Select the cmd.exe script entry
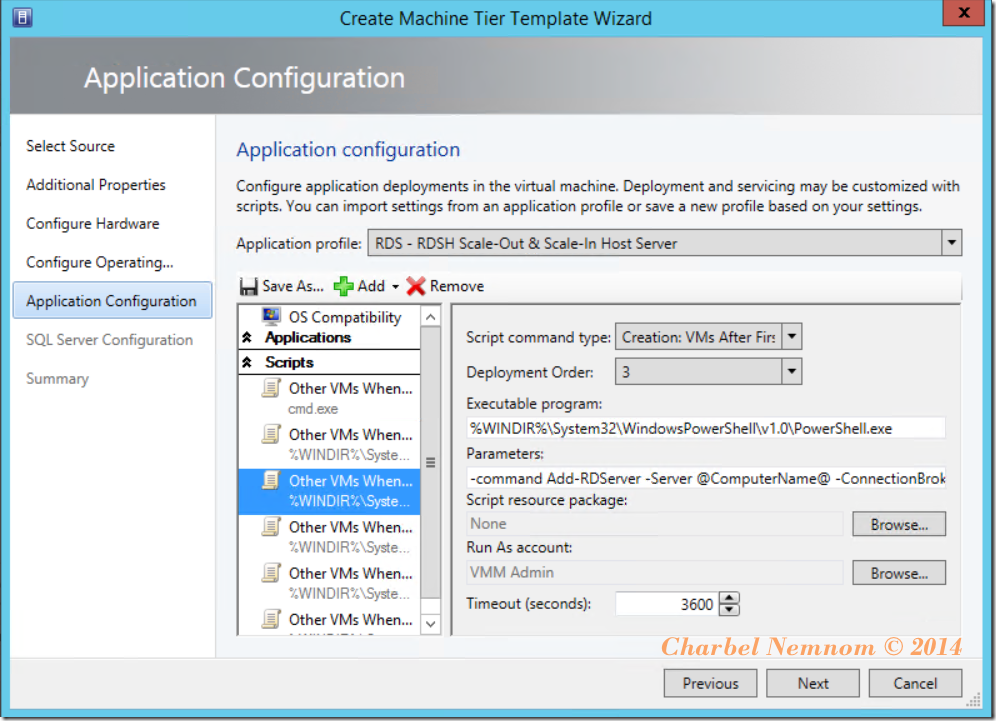 (x=330, y=398)
